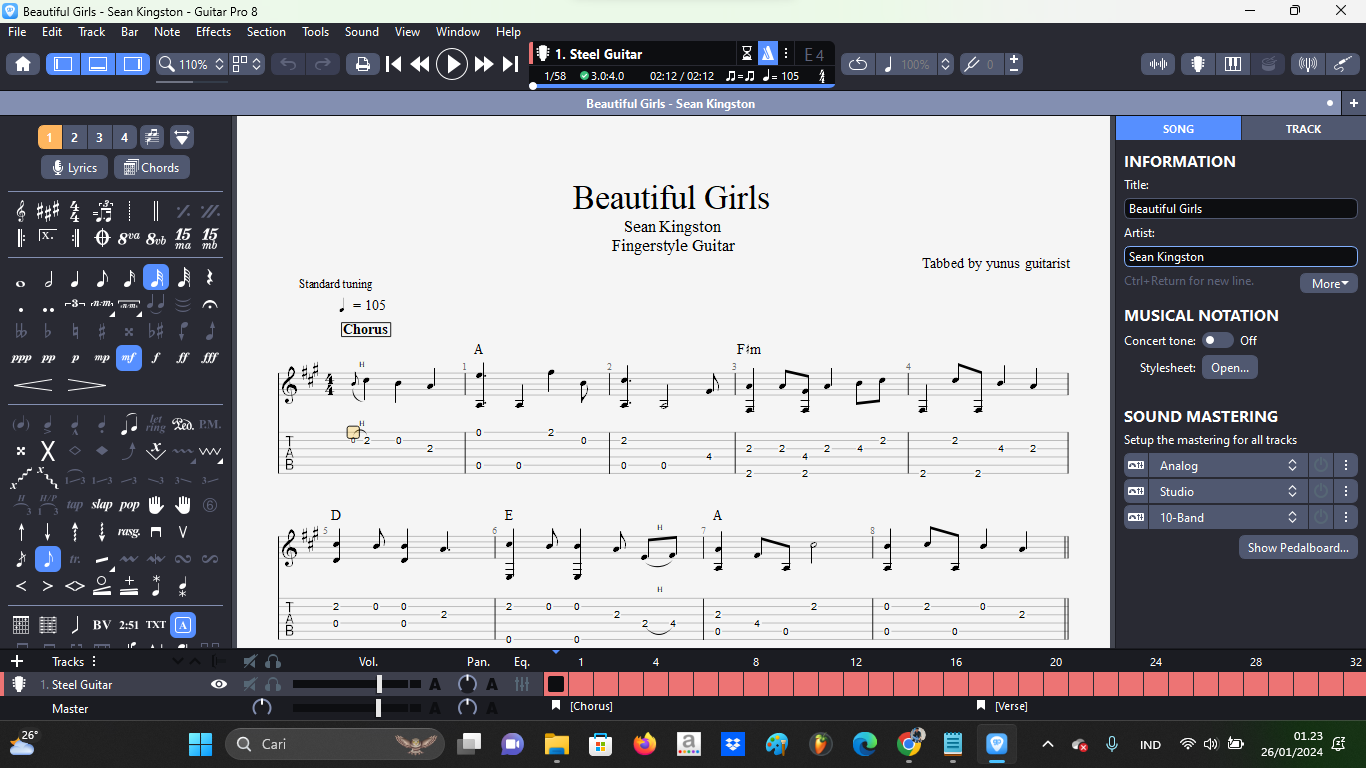This screenshot has width=1366, height=768.
Task: Toggle the bottom global view panel
Action: (x=98, y=64)
